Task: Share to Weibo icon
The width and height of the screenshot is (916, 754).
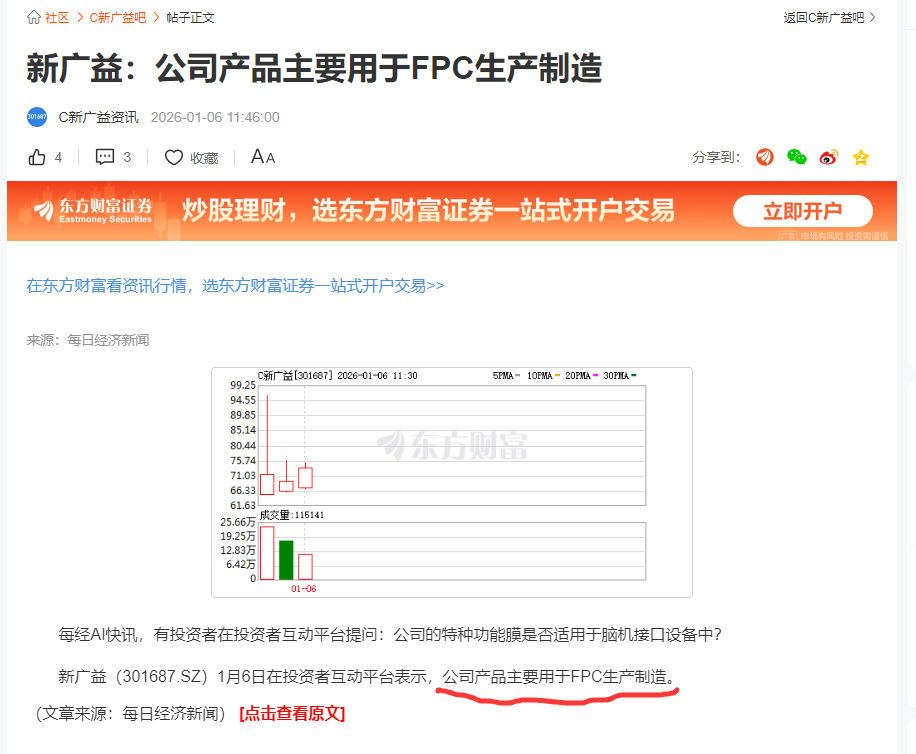Action: point(828,157)
